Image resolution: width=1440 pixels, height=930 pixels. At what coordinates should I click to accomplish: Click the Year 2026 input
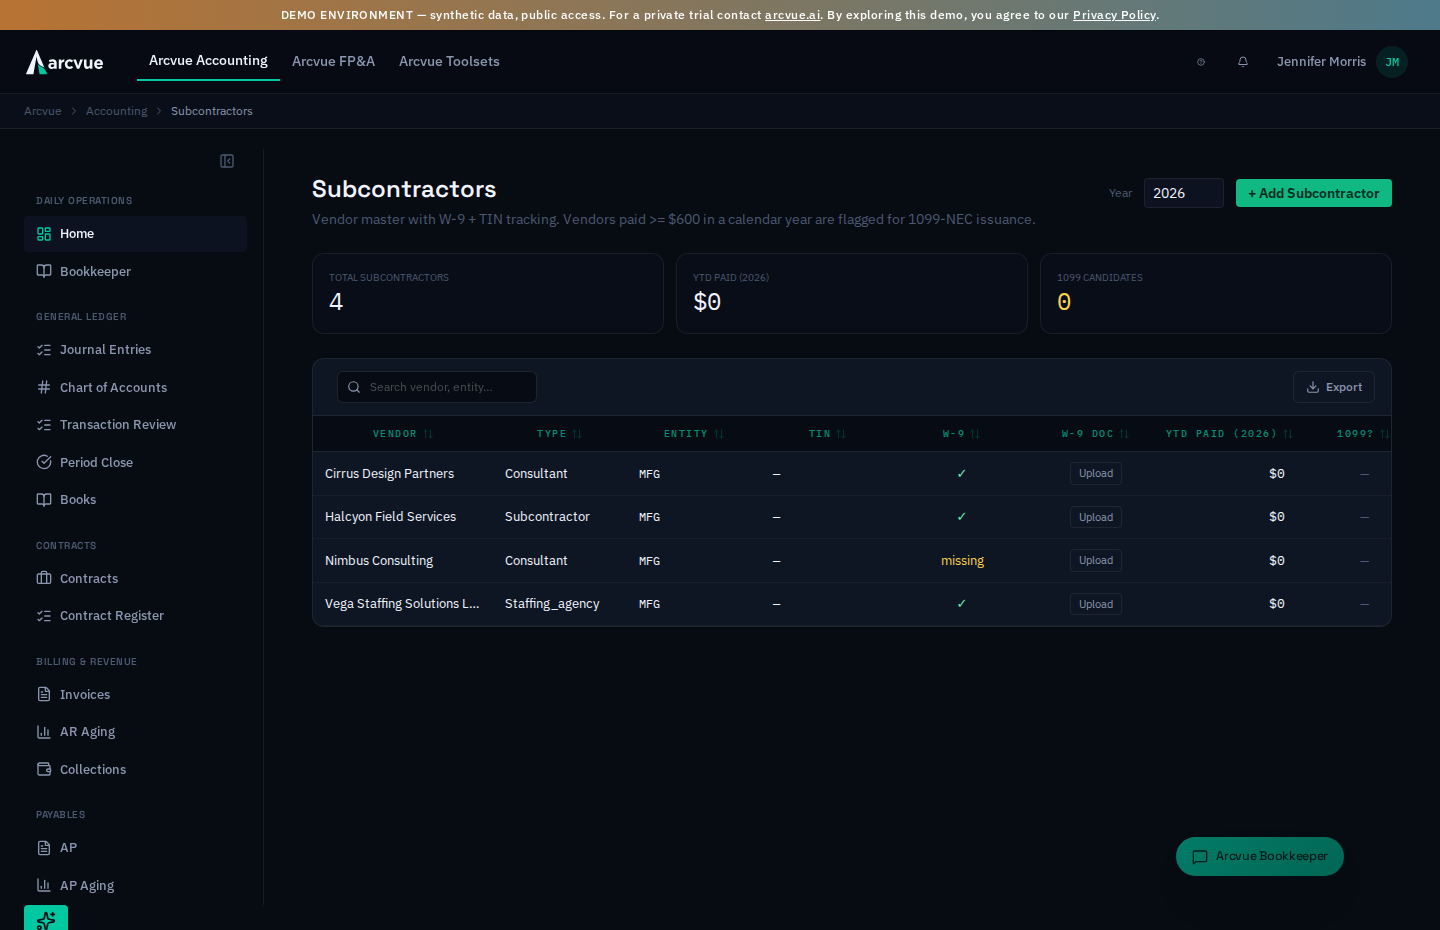(1184, 193)
